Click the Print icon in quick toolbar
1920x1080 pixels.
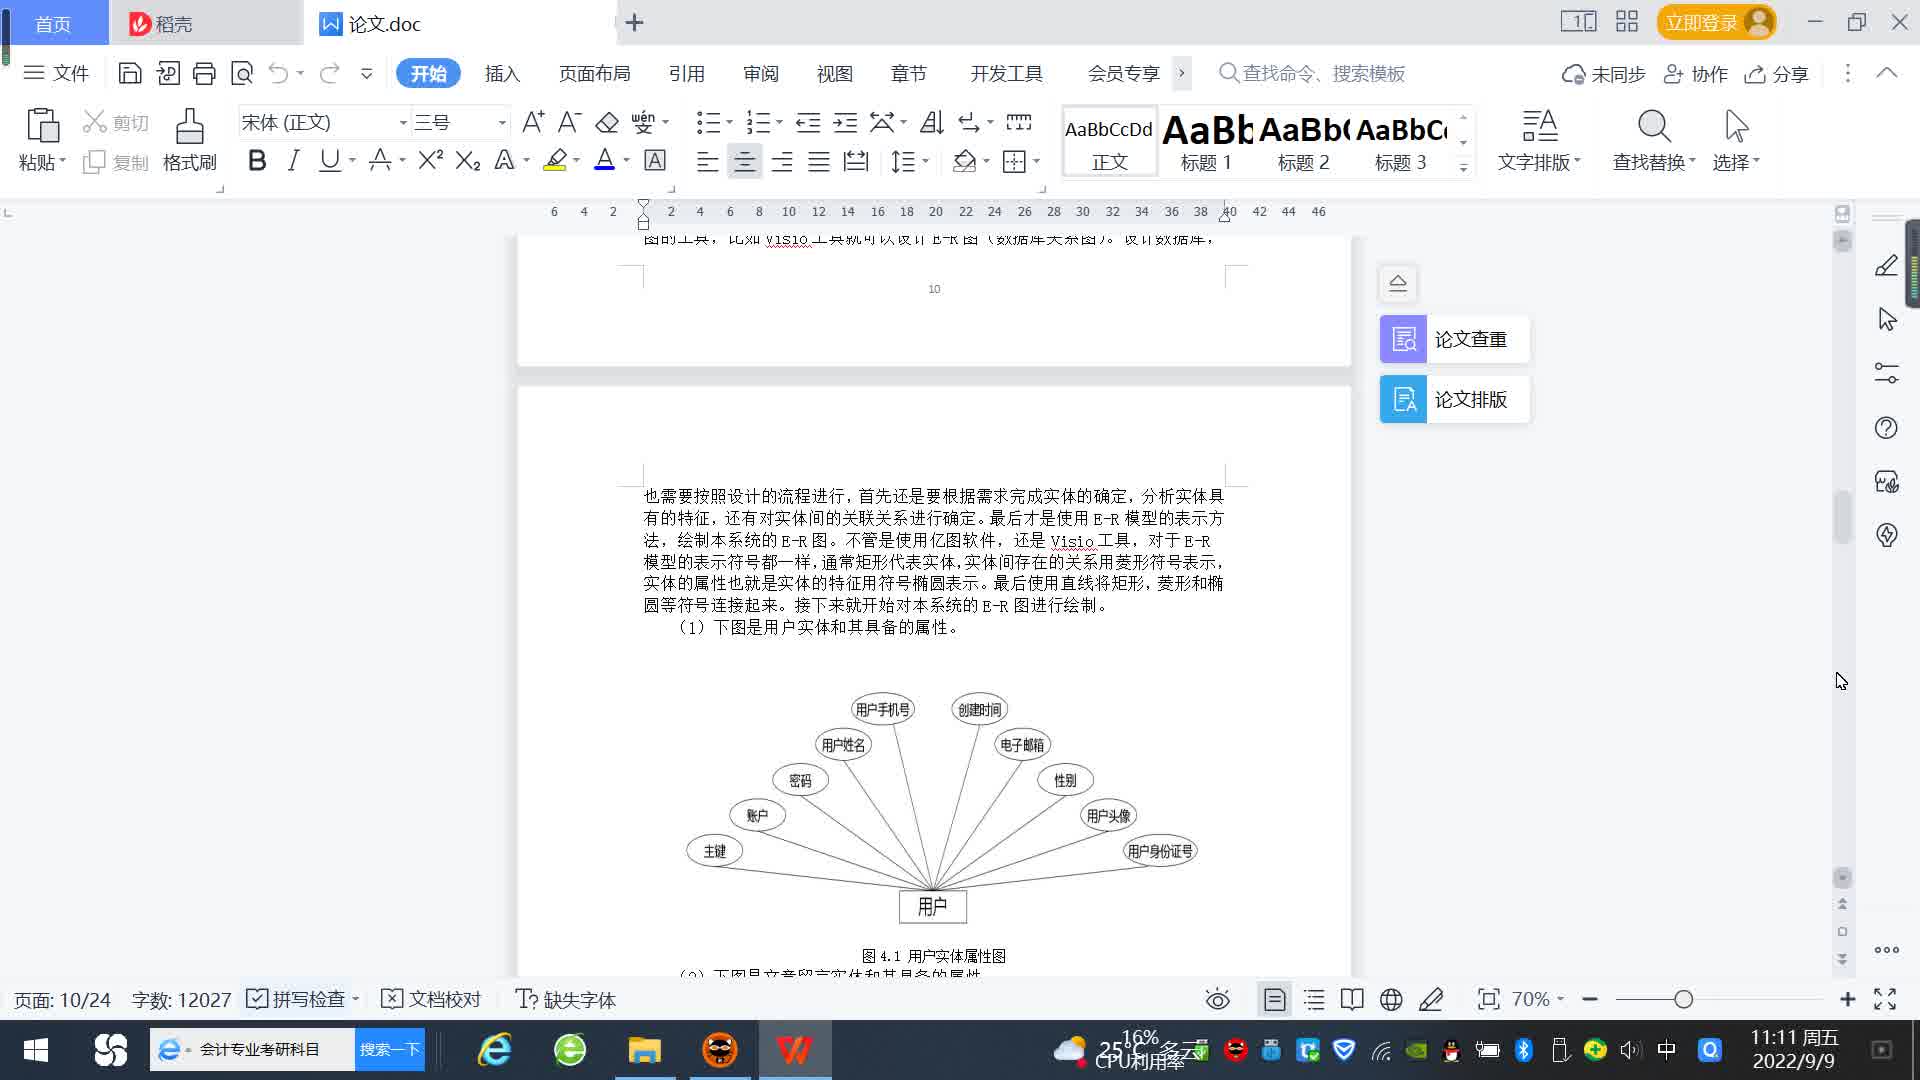pyautogui.click(x=204, y=73)
